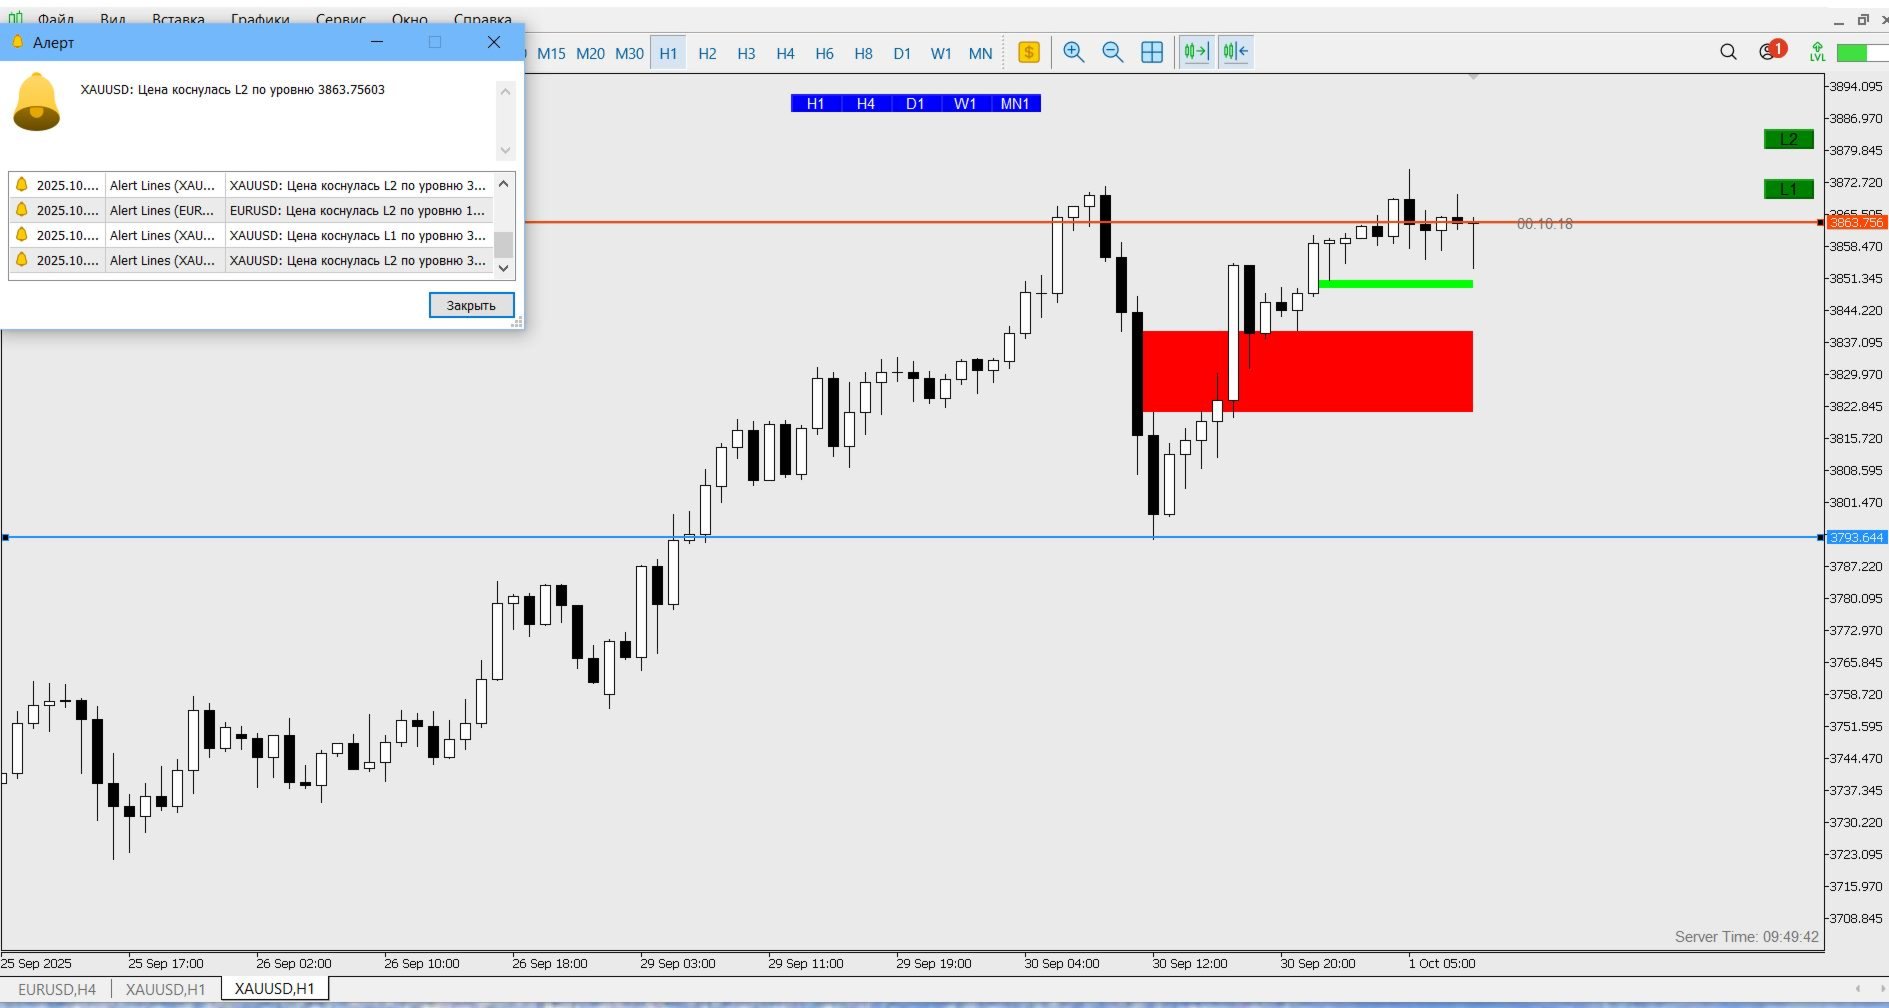Screen dimensions: 1889x1008
Task: Click alert list scrollbar down arrow
Action: tap(504, 267)
